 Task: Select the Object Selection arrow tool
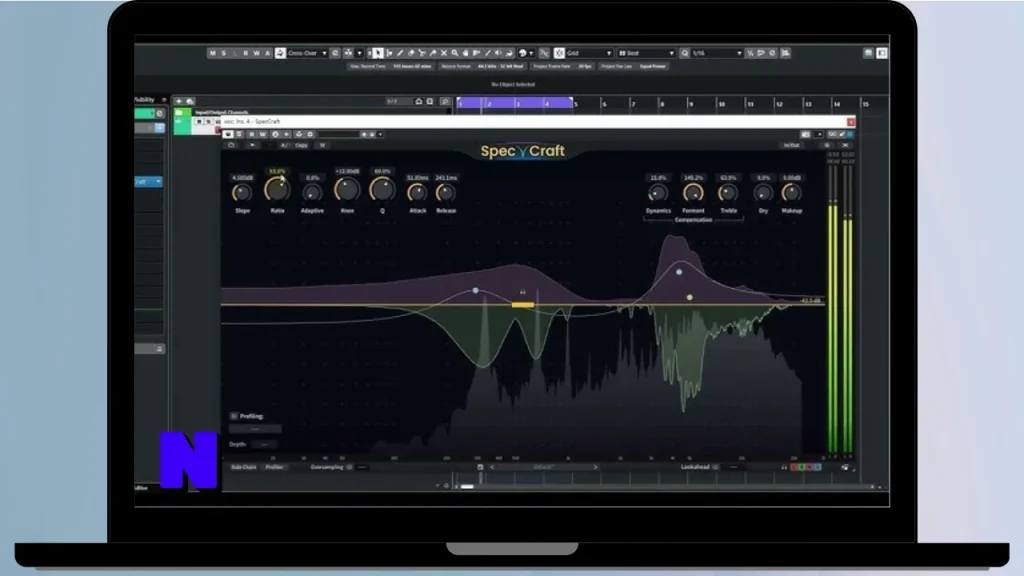(378, 53)
